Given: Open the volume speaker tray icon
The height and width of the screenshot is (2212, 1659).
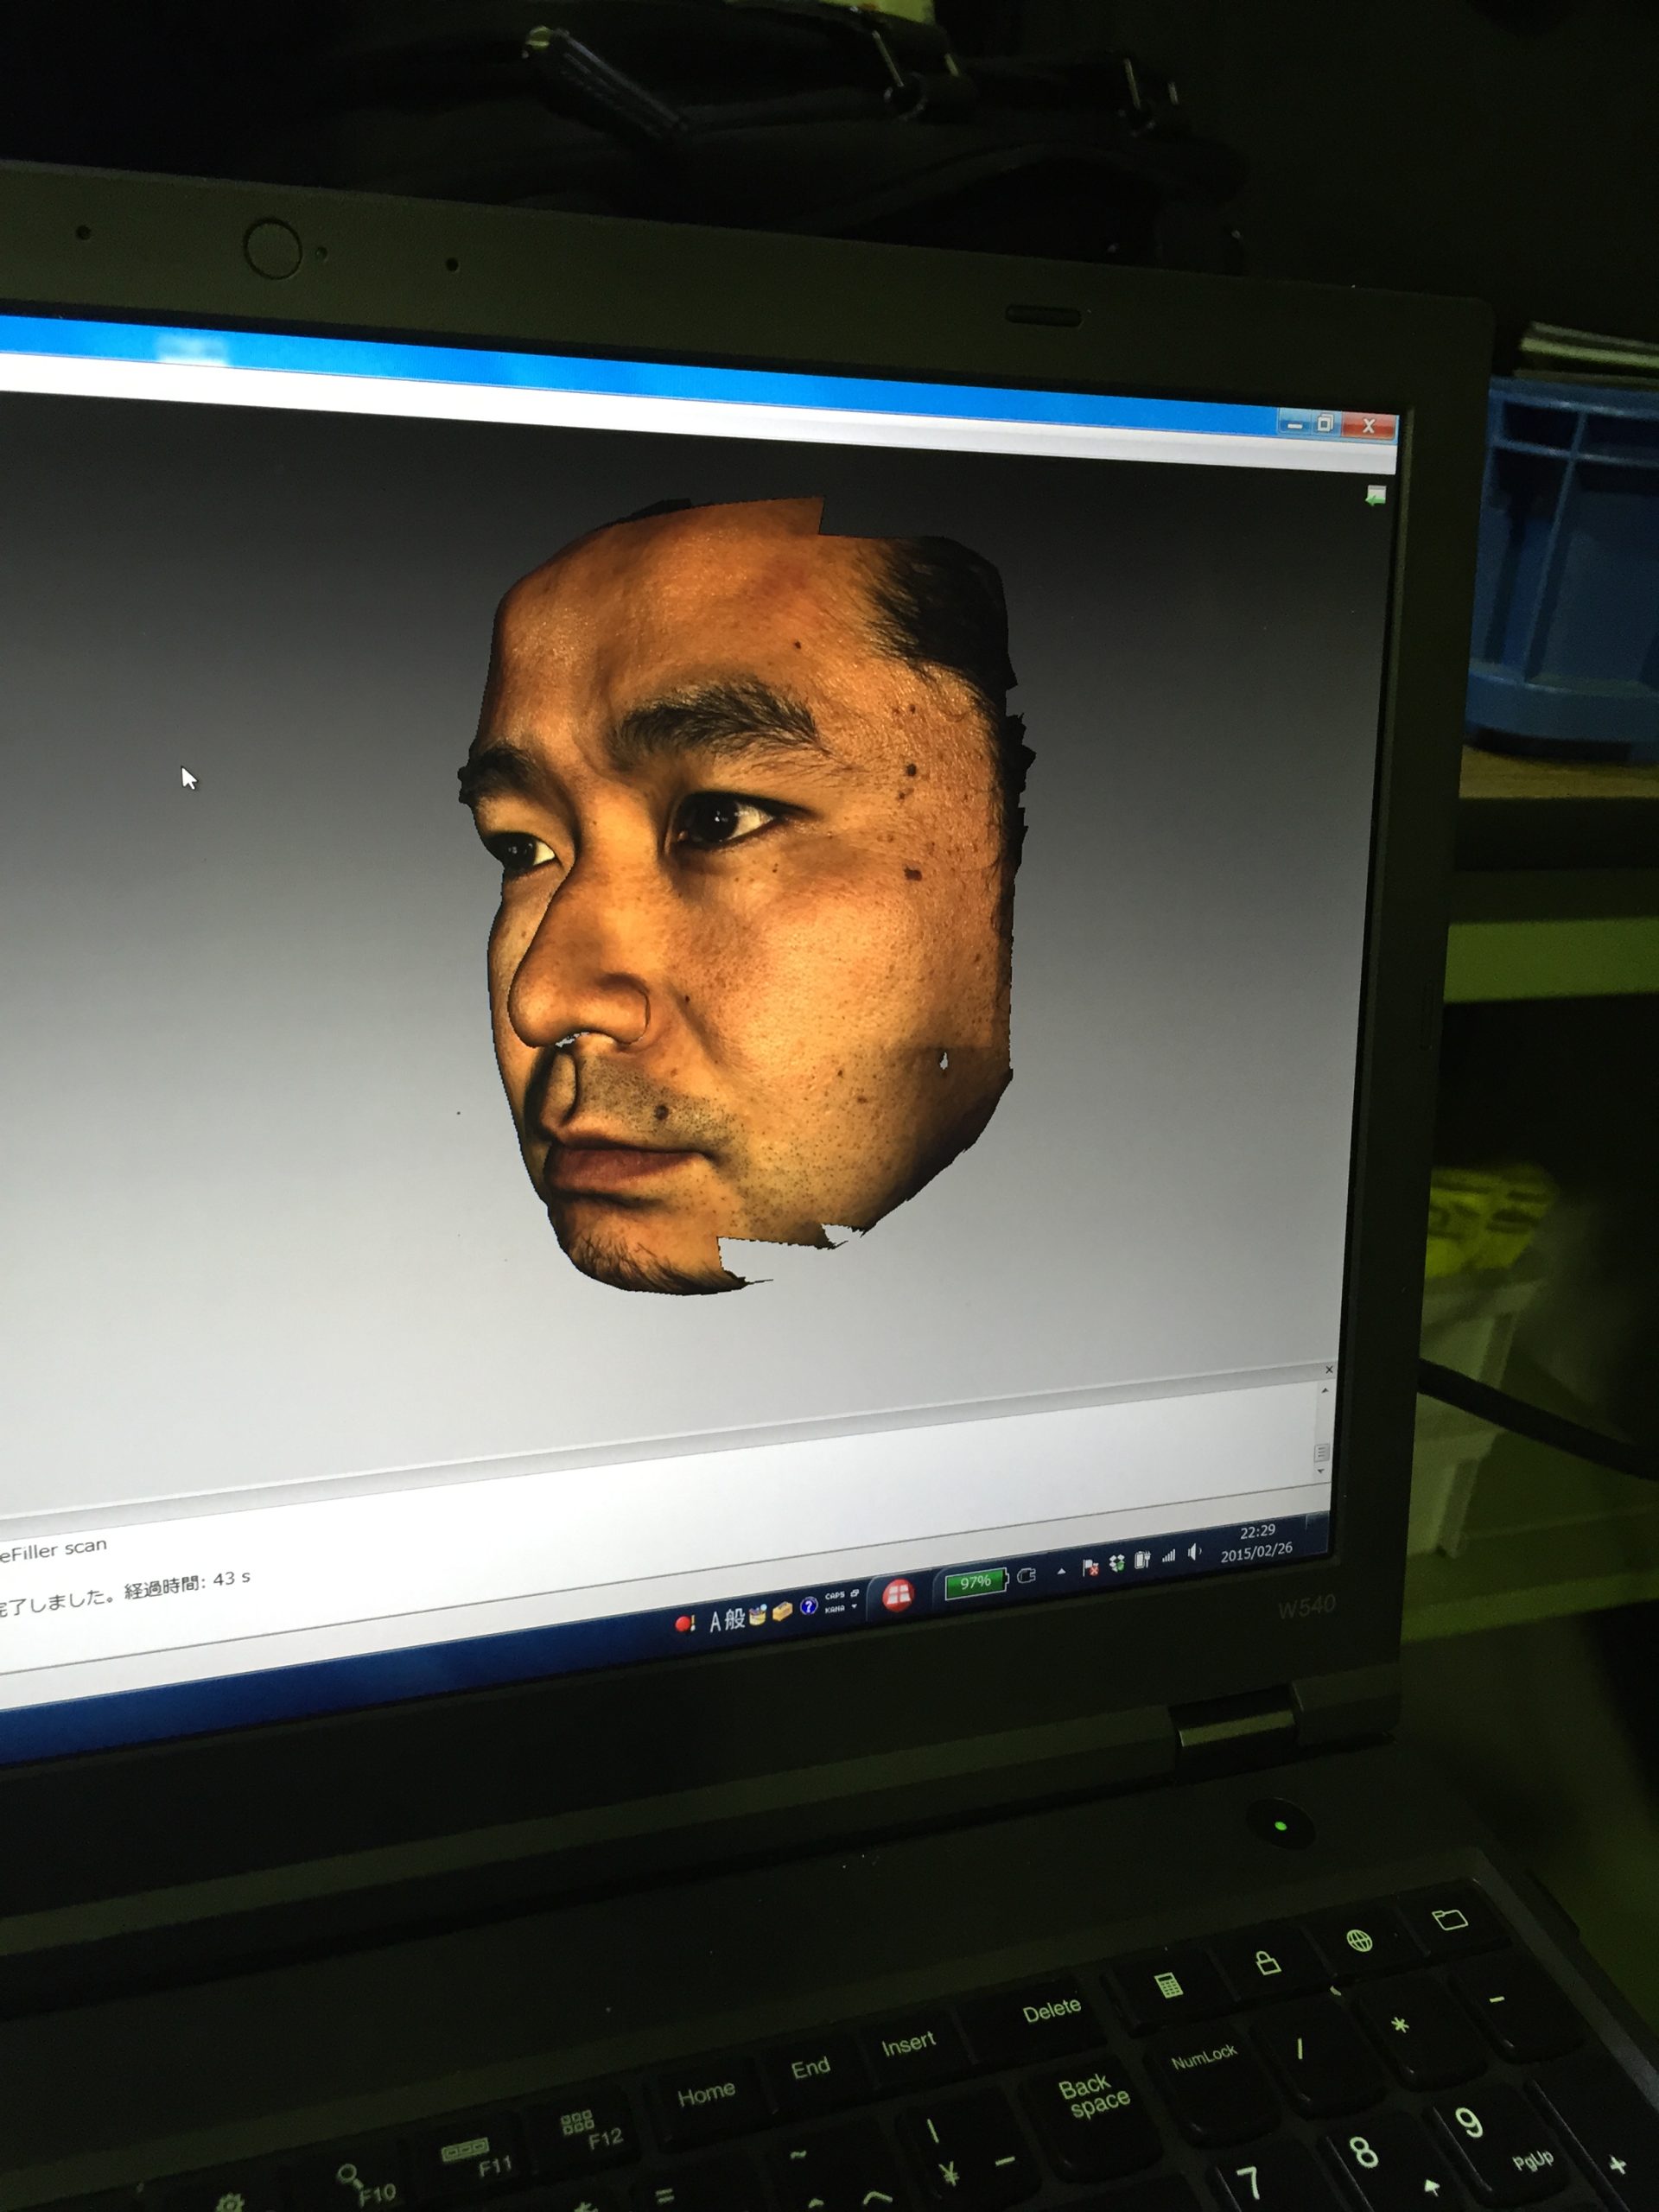Looking at the screenshot, I should point(1195,1553).
